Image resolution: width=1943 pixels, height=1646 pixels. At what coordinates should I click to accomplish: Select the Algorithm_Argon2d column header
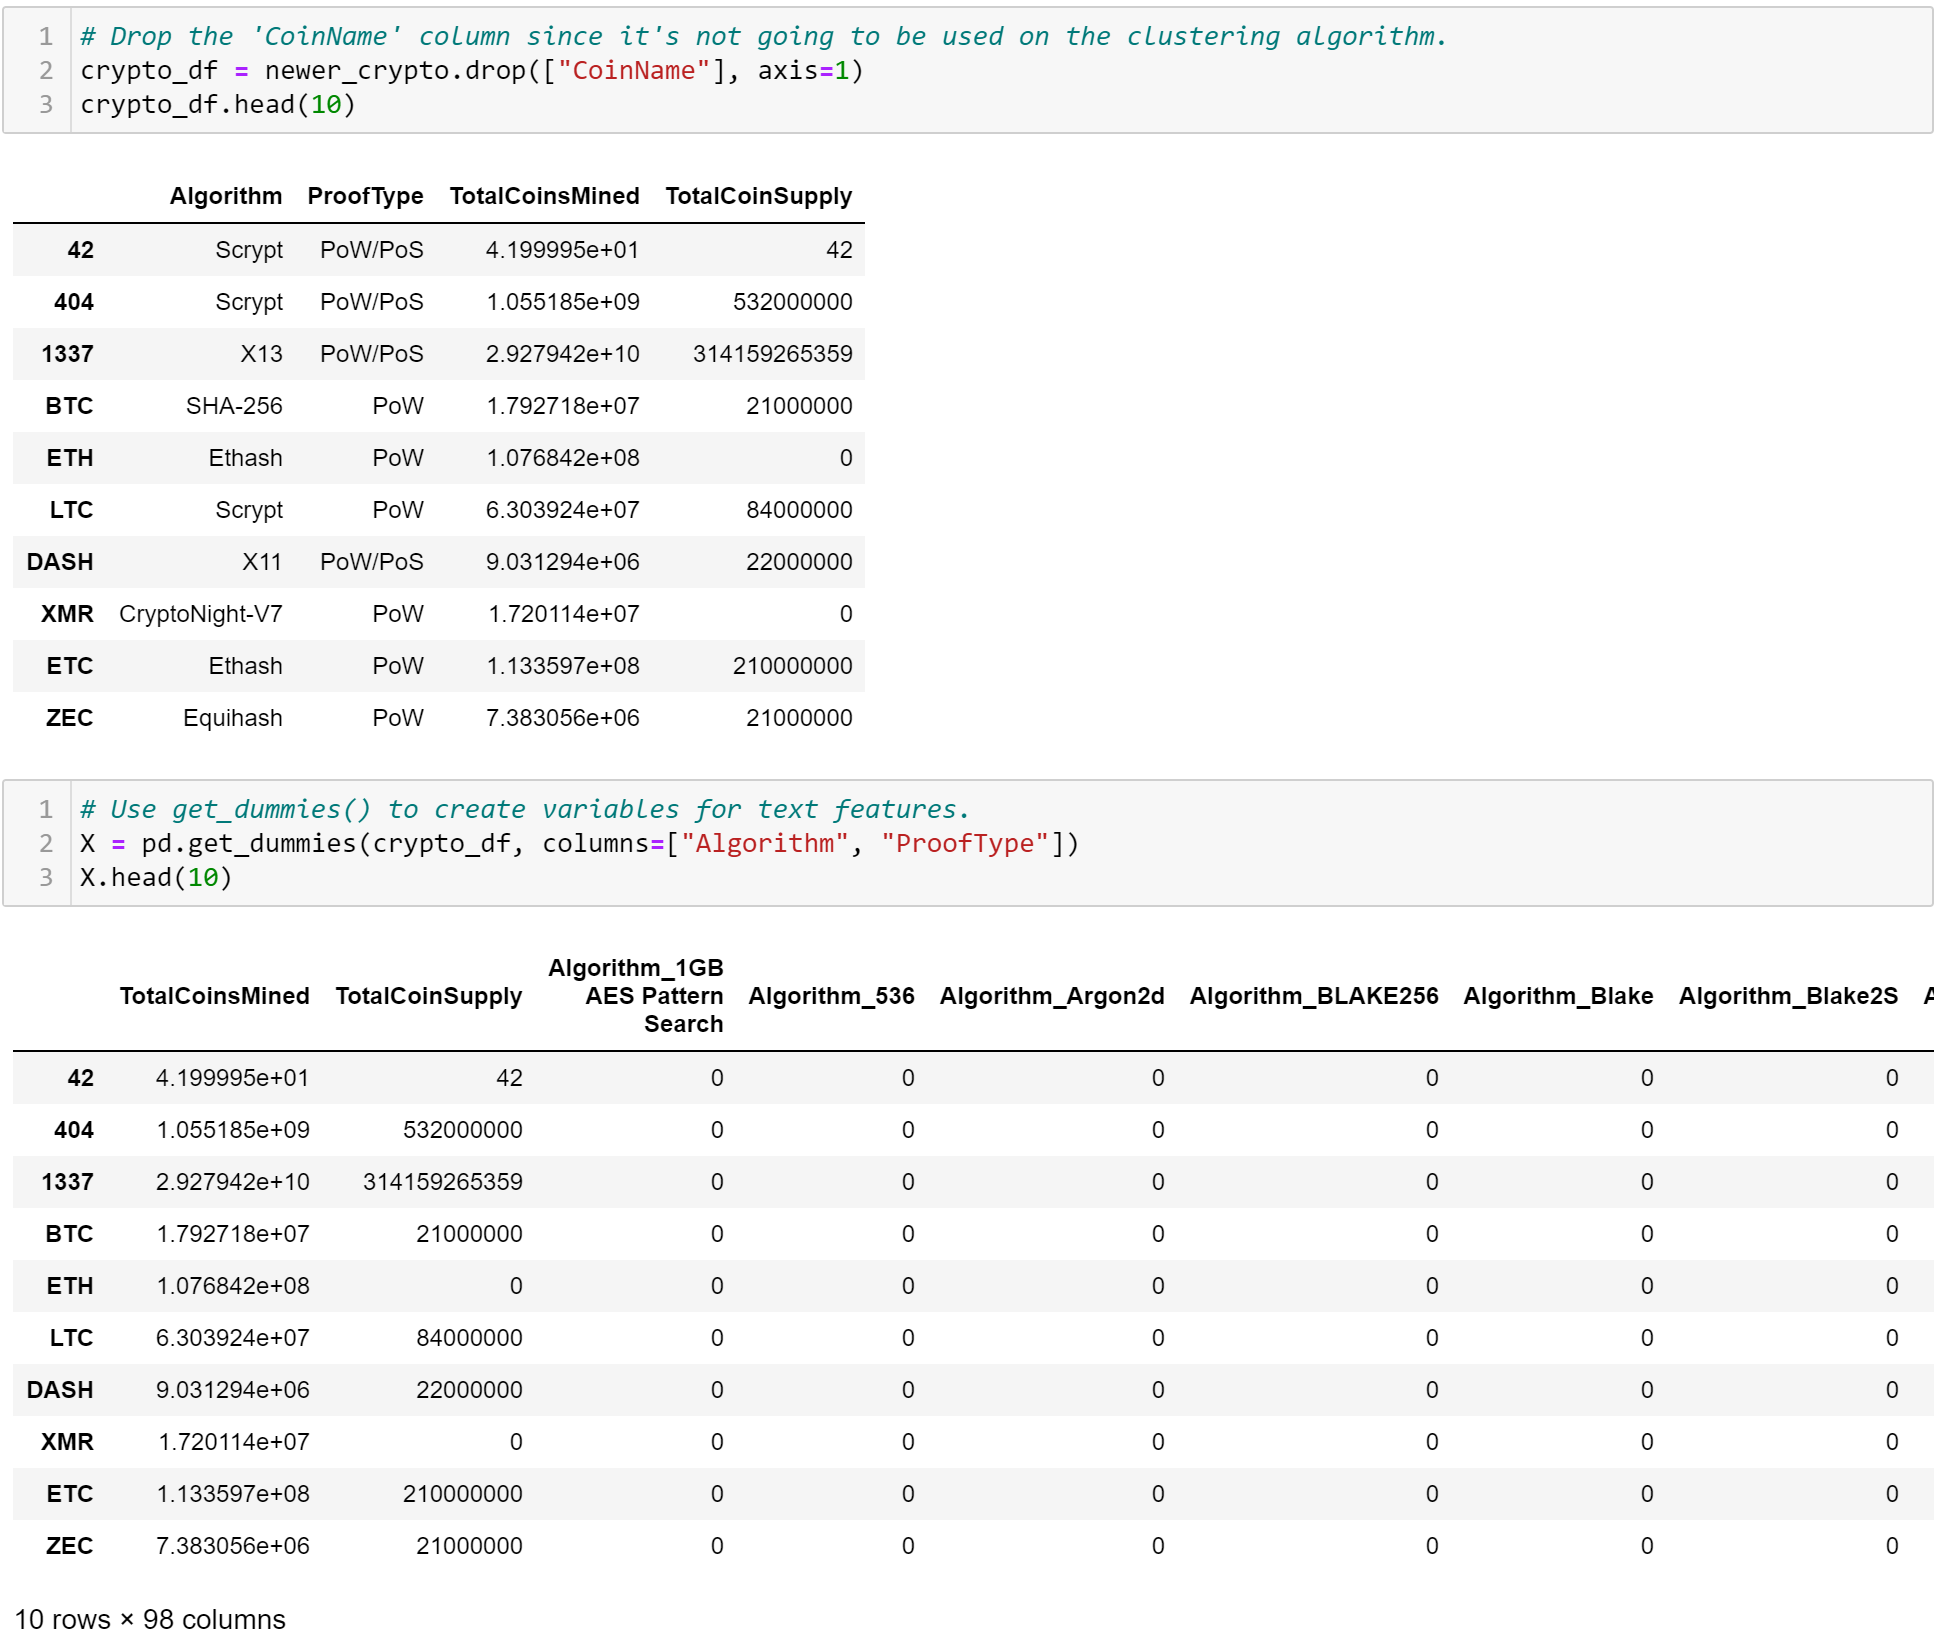(1052, 996)
